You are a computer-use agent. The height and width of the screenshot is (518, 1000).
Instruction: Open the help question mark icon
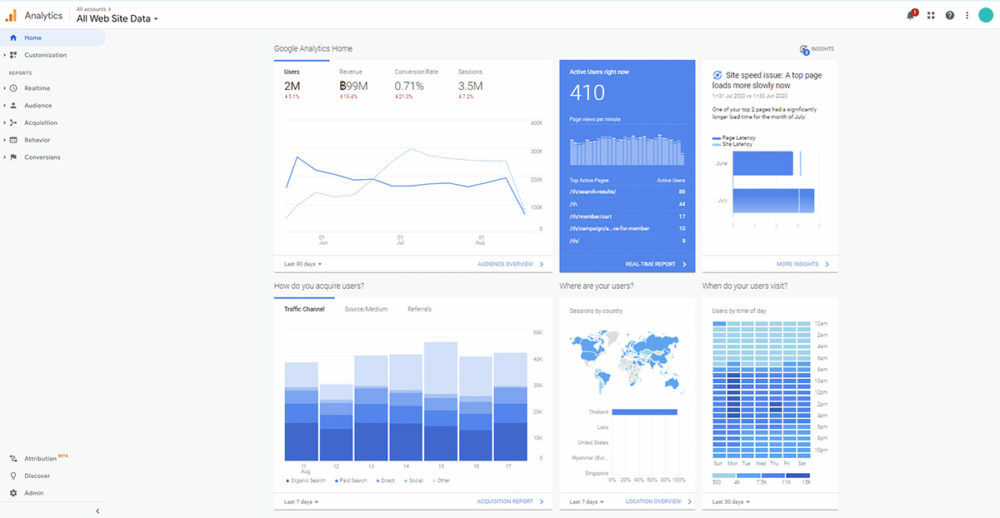pos(950,15)
